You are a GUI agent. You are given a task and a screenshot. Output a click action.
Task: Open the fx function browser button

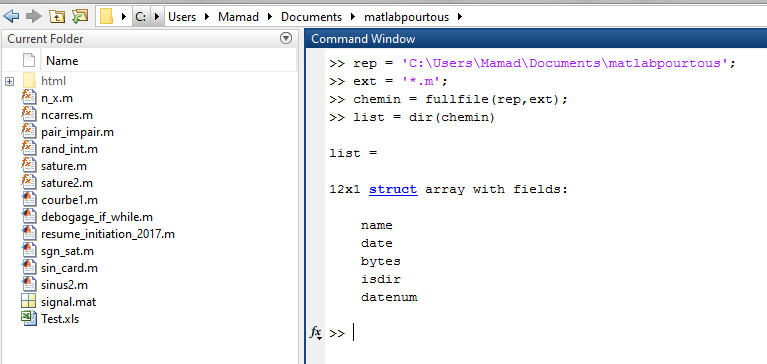pyautogui.click(x=316, y=333)
